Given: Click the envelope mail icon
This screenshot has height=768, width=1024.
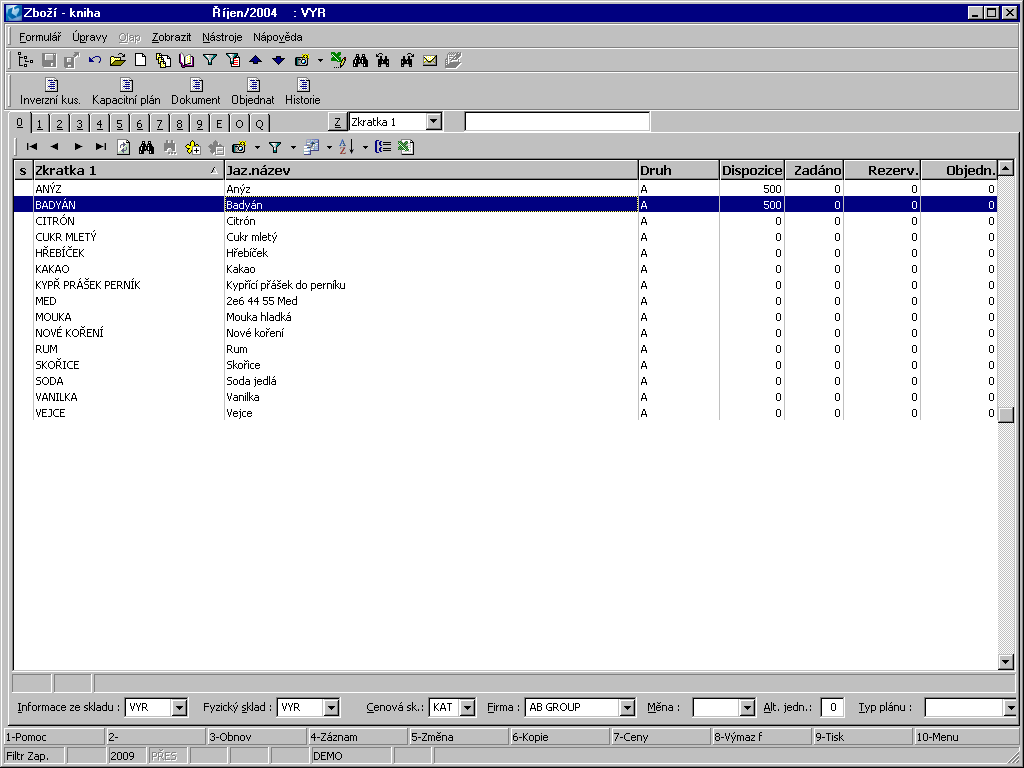Looking at the screenshot, I should pyautogui.click(x=430, y=61).
